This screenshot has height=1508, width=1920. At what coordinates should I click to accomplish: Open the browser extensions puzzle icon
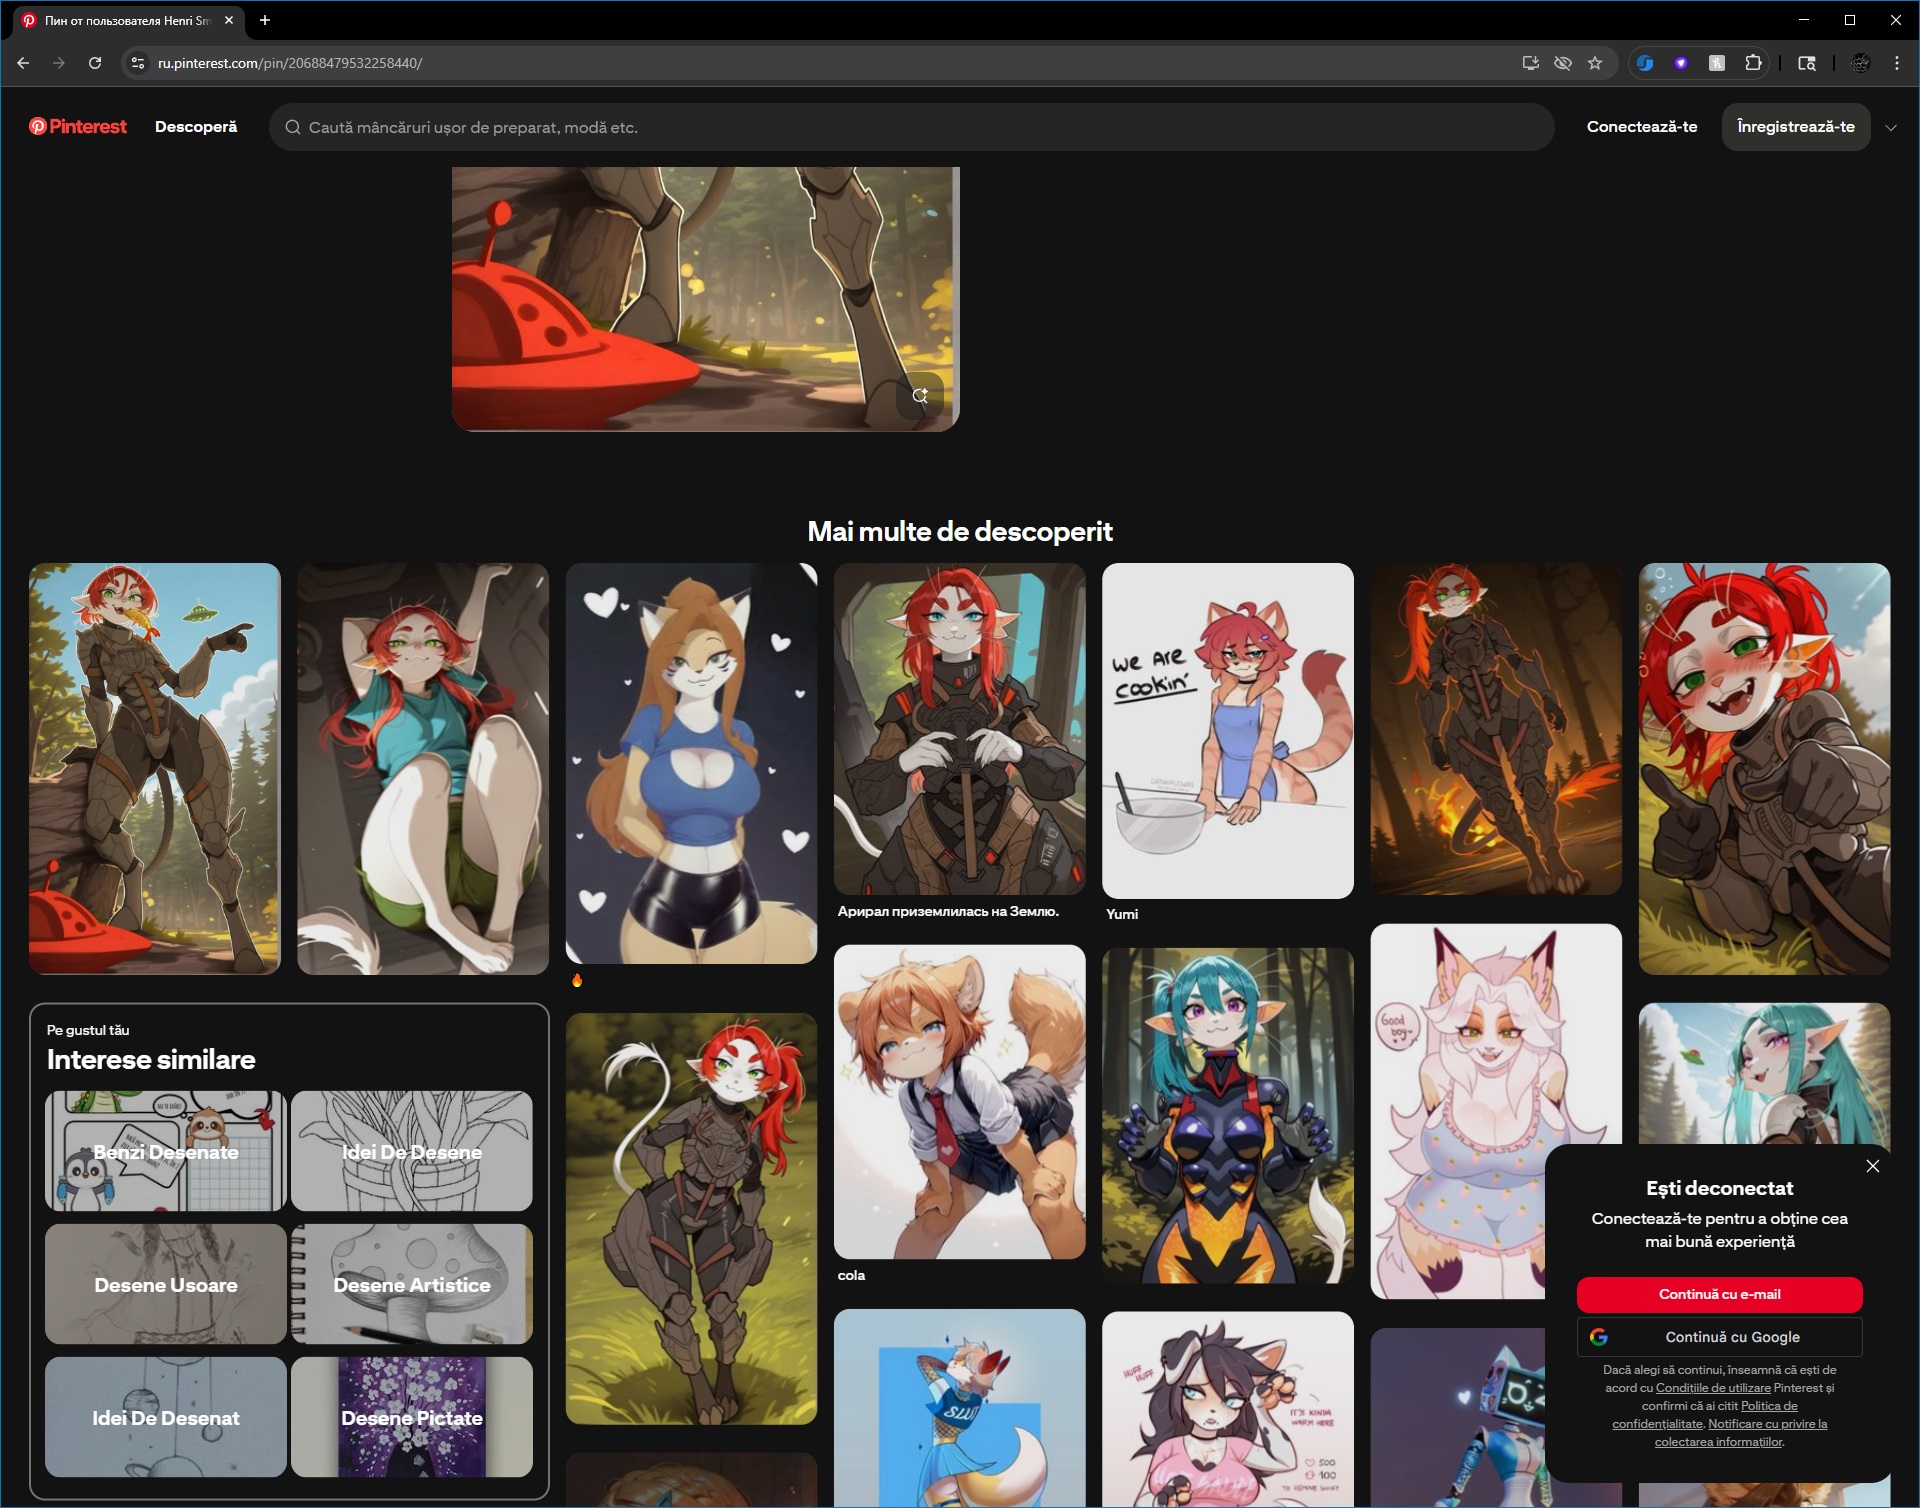click(x=1753, y=63)
